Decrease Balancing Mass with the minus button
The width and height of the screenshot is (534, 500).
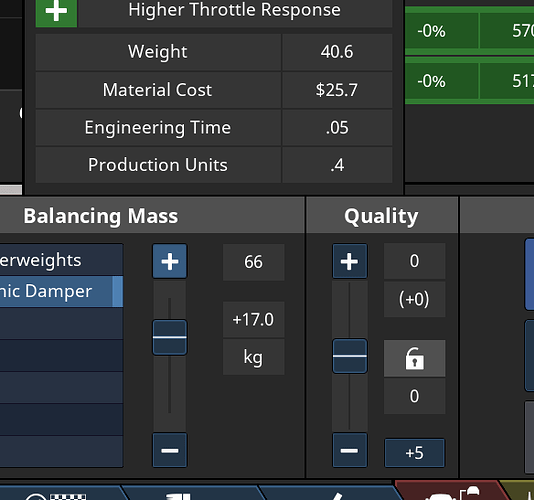[170, 450]
